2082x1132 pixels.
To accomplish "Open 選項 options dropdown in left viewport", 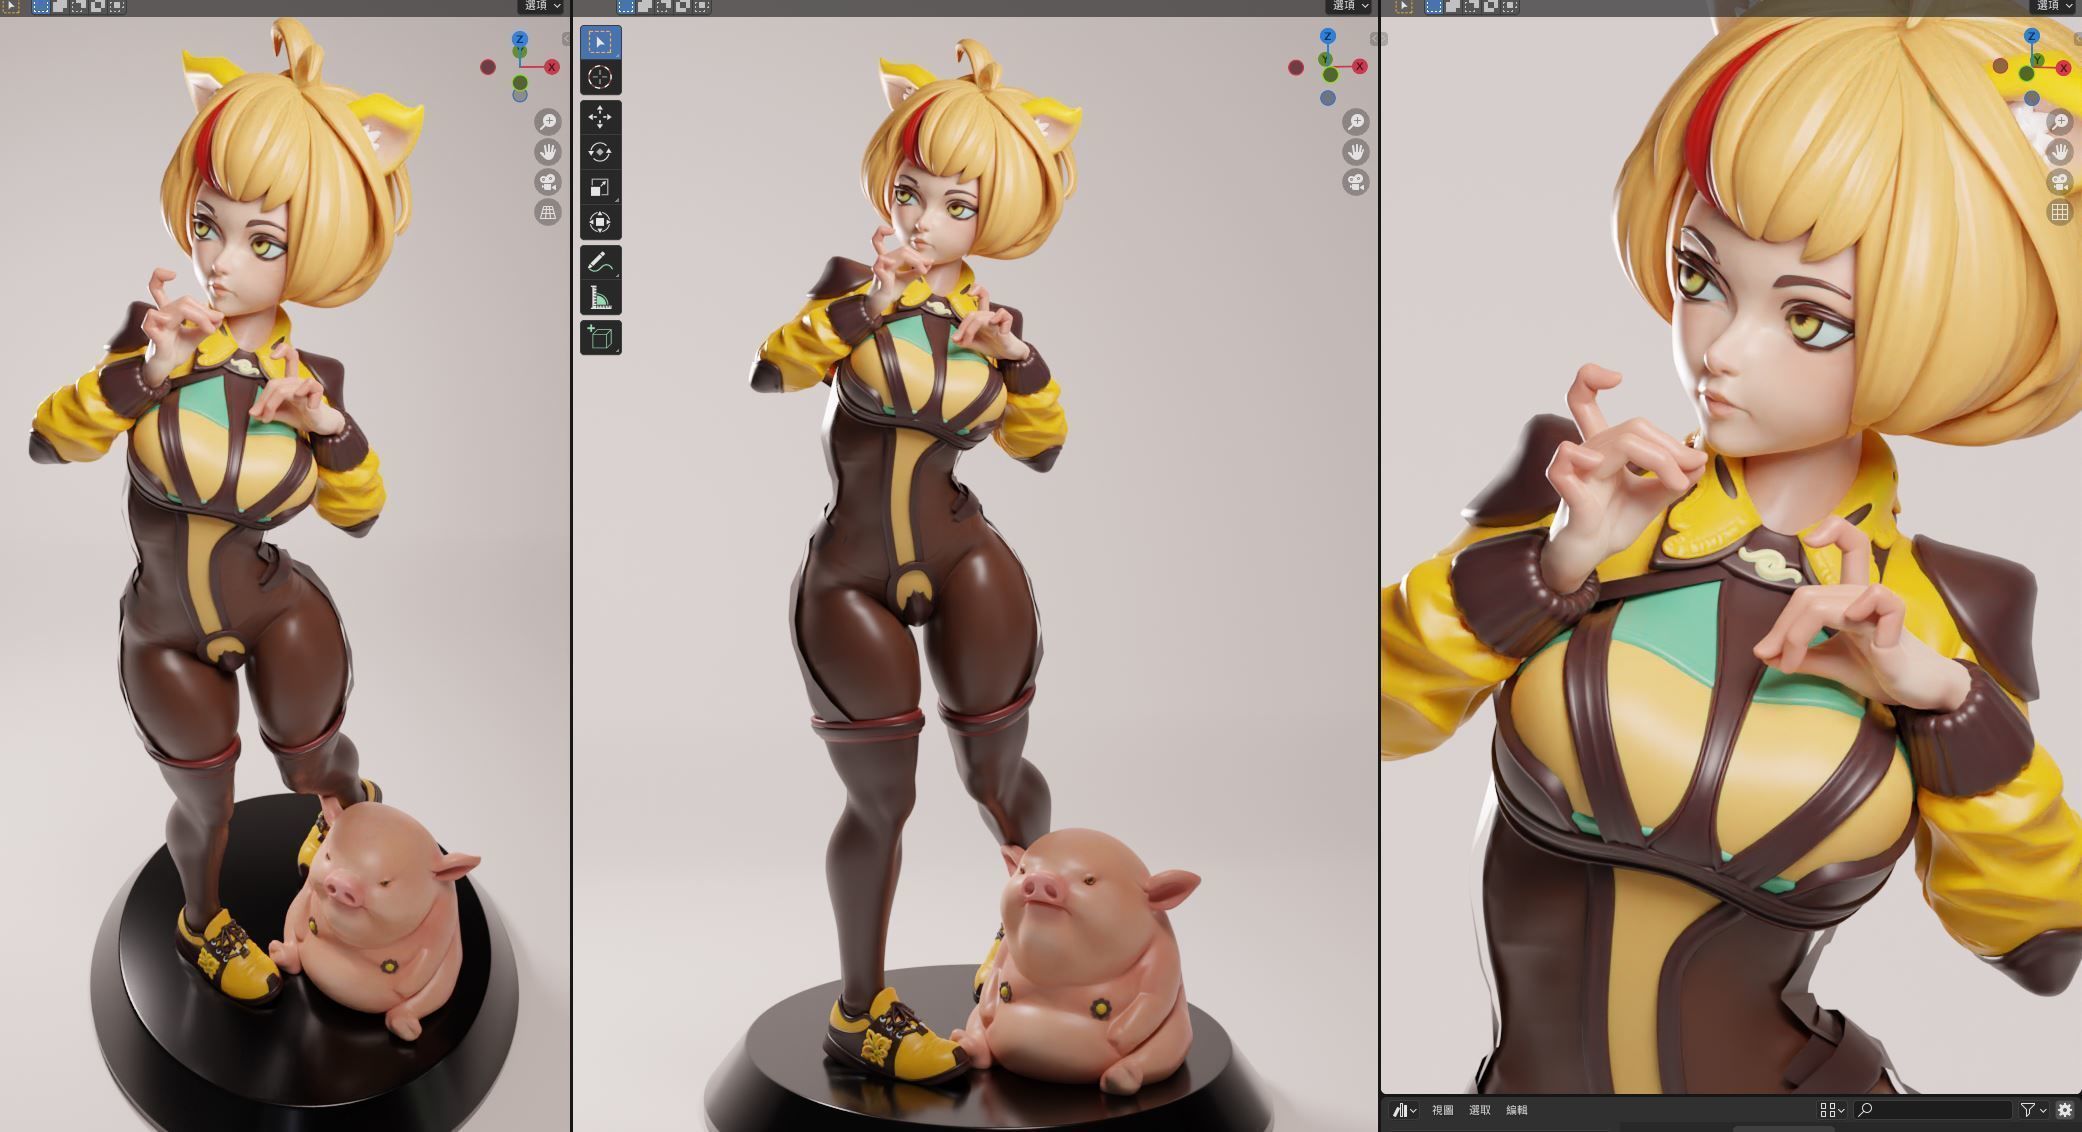I will click(x=543, y=6).
